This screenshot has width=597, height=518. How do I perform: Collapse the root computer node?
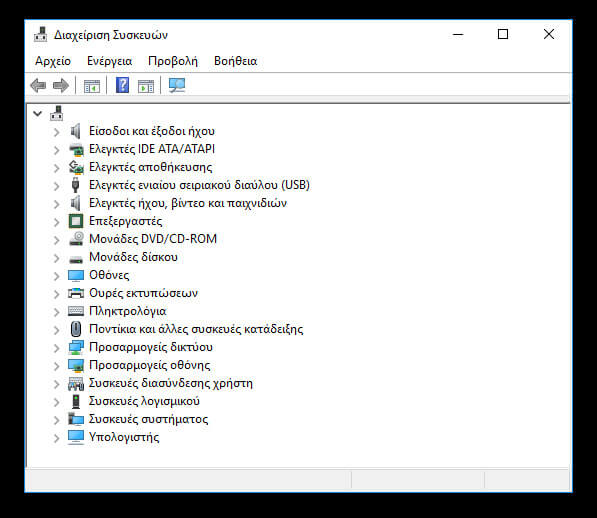click(x=37, y=113)
